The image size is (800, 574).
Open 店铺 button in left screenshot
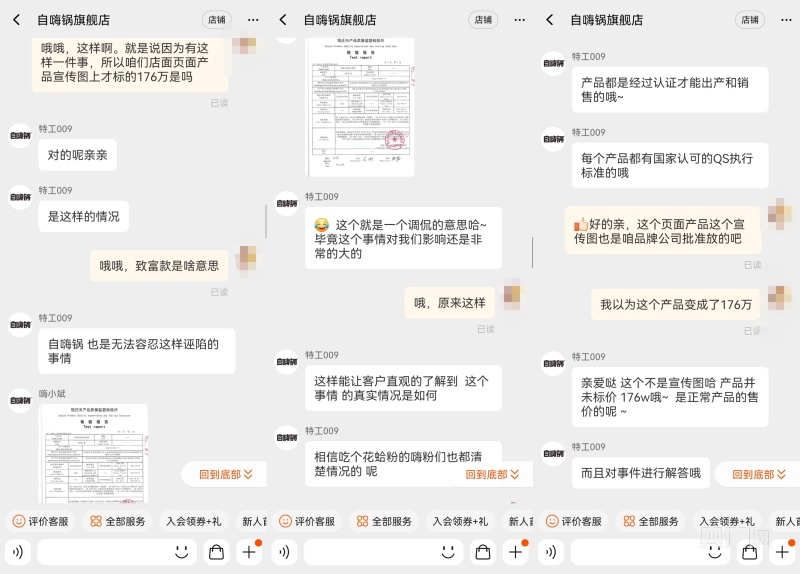[217, 20]
